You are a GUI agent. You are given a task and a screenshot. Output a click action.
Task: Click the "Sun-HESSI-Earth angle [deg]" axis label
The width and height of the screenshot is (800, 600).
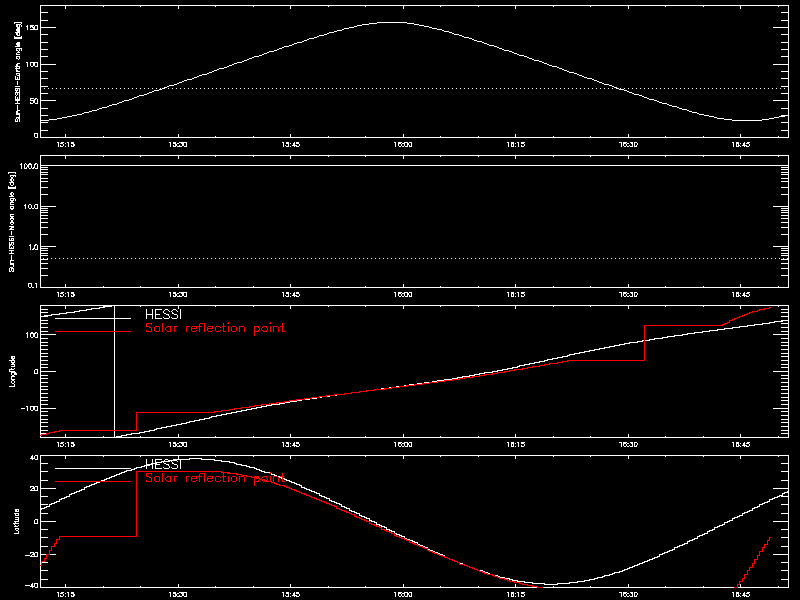click(17, 71)
